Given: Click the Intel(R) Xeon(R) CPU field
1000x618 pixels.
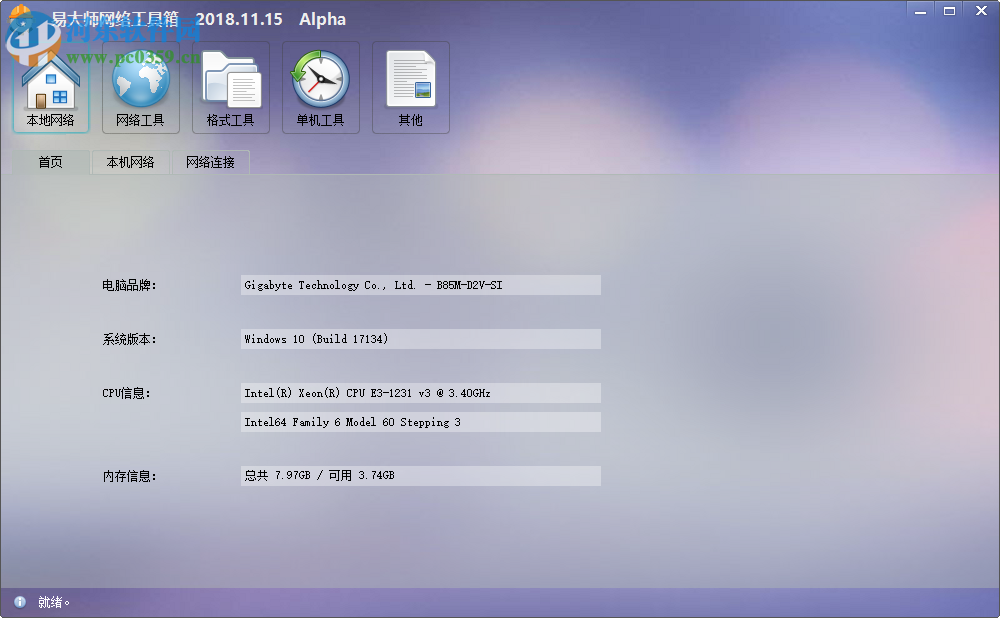Looking at the screenshot, I should click(x=420, y=393).
